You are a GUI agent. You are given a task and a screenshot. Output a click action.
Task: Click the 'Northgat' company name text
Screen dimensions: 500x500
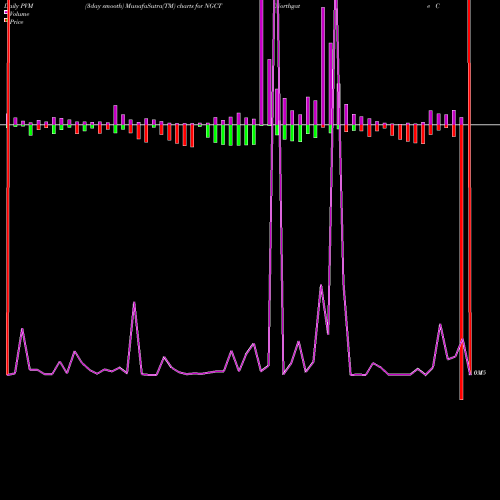[x=287, y=6]
